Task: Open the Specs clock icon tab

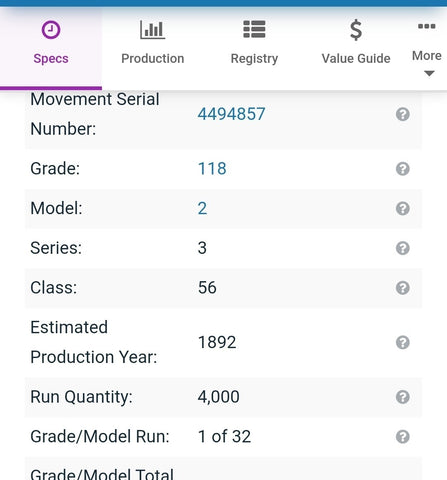Action: pyautogui.click(x=51, y=30)
